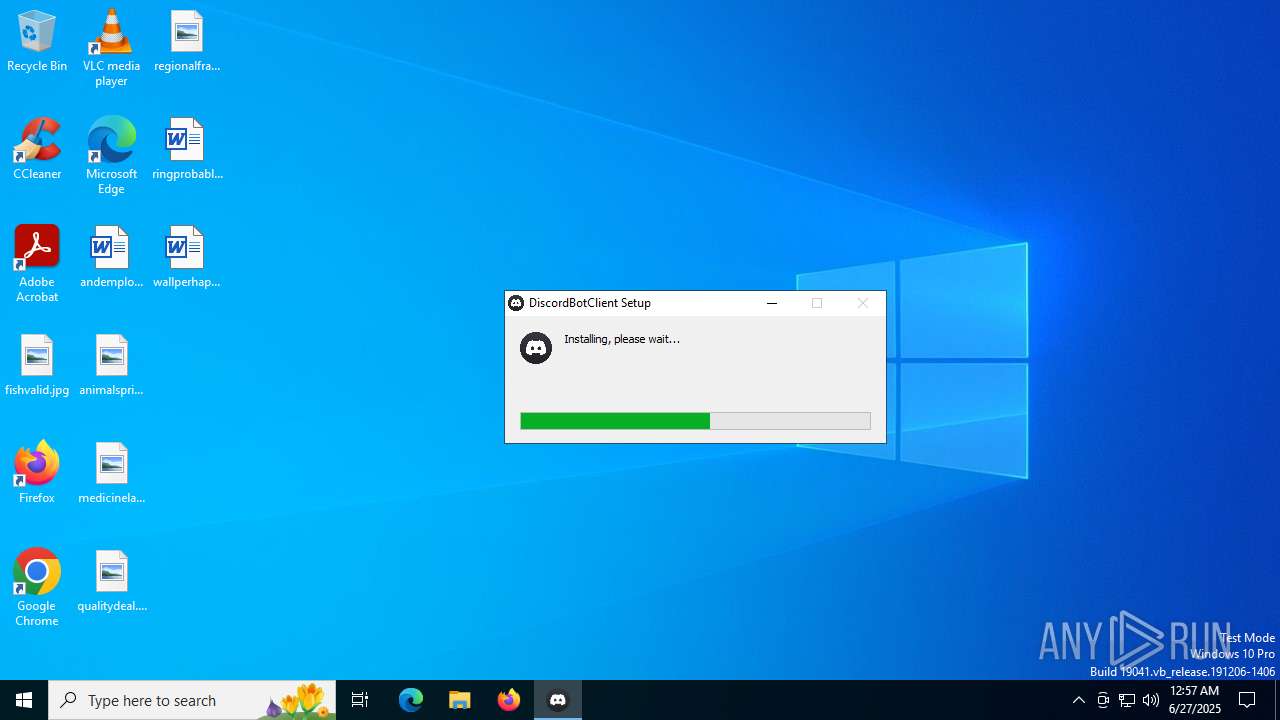Screen dimensions: 1280x720
Task: Select the andemplo... Word document
Action: 111,258
